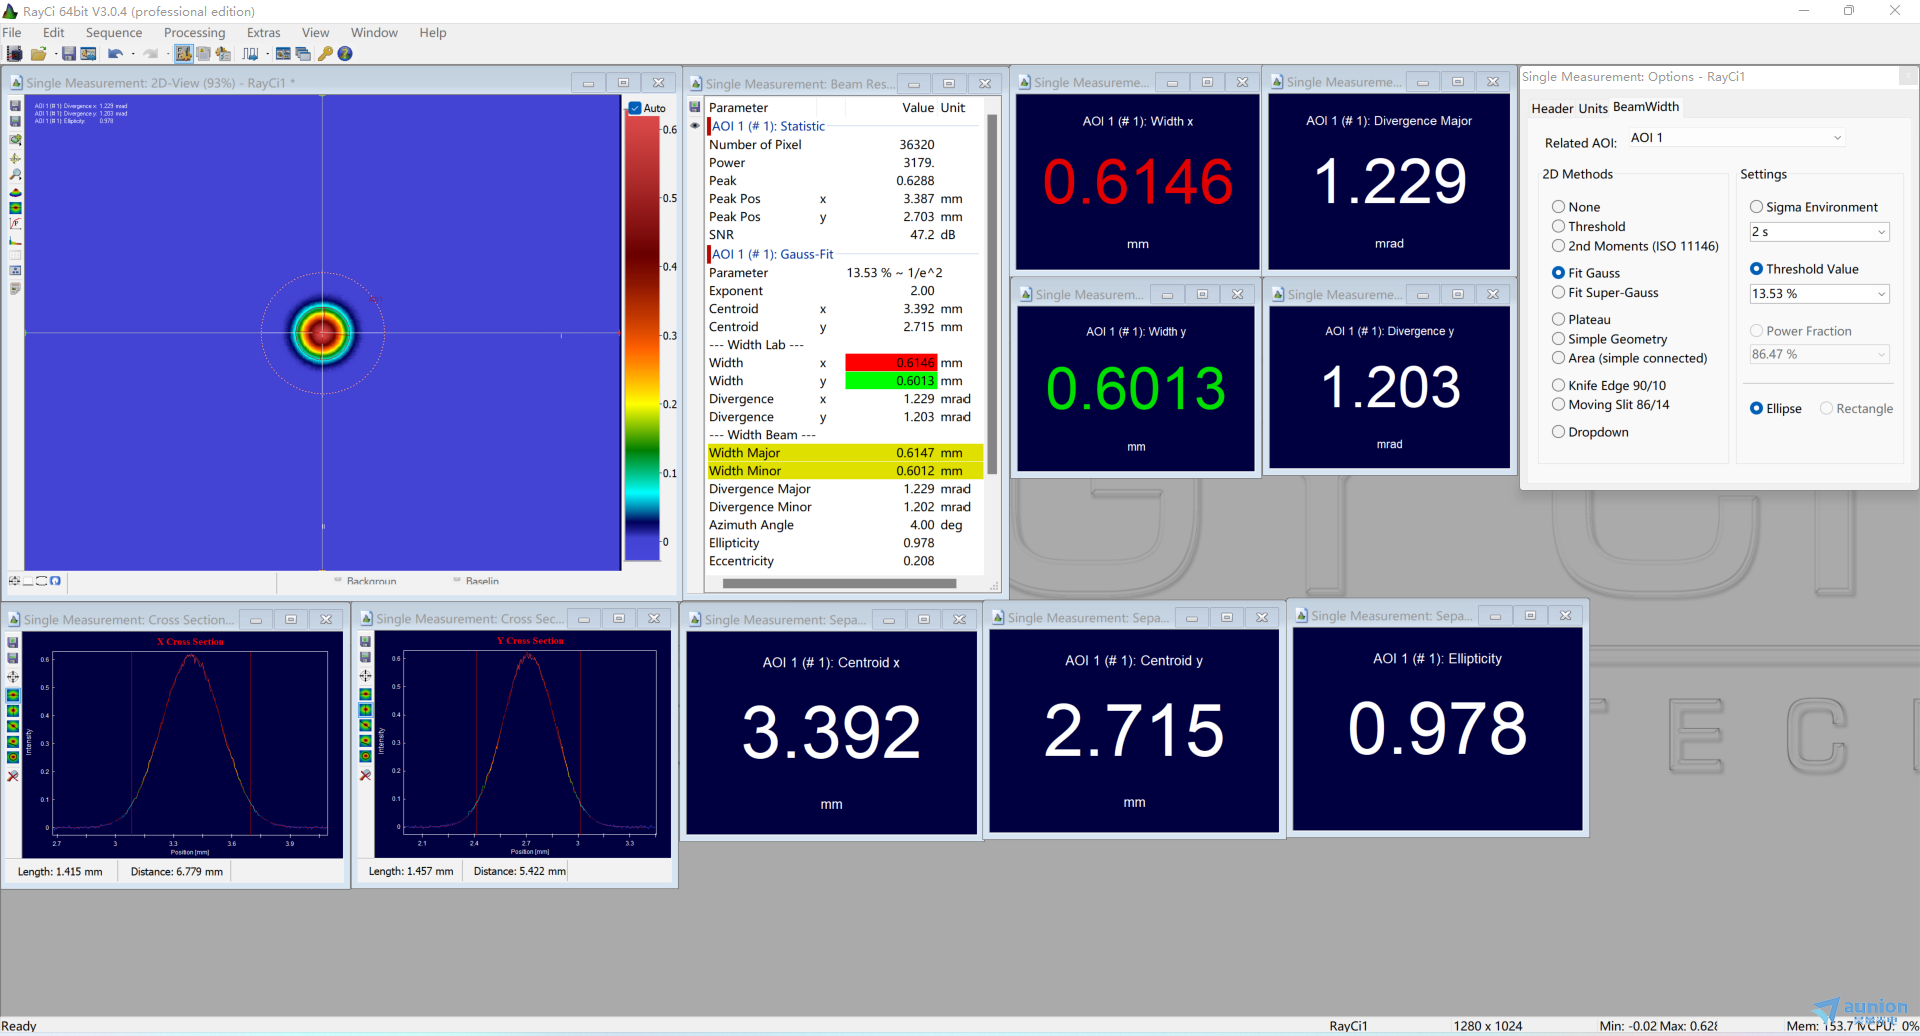This screenshot has width=1920, height=1036.
Task: Expand the undo history dropdown arrow
Action: click(133, 54)
